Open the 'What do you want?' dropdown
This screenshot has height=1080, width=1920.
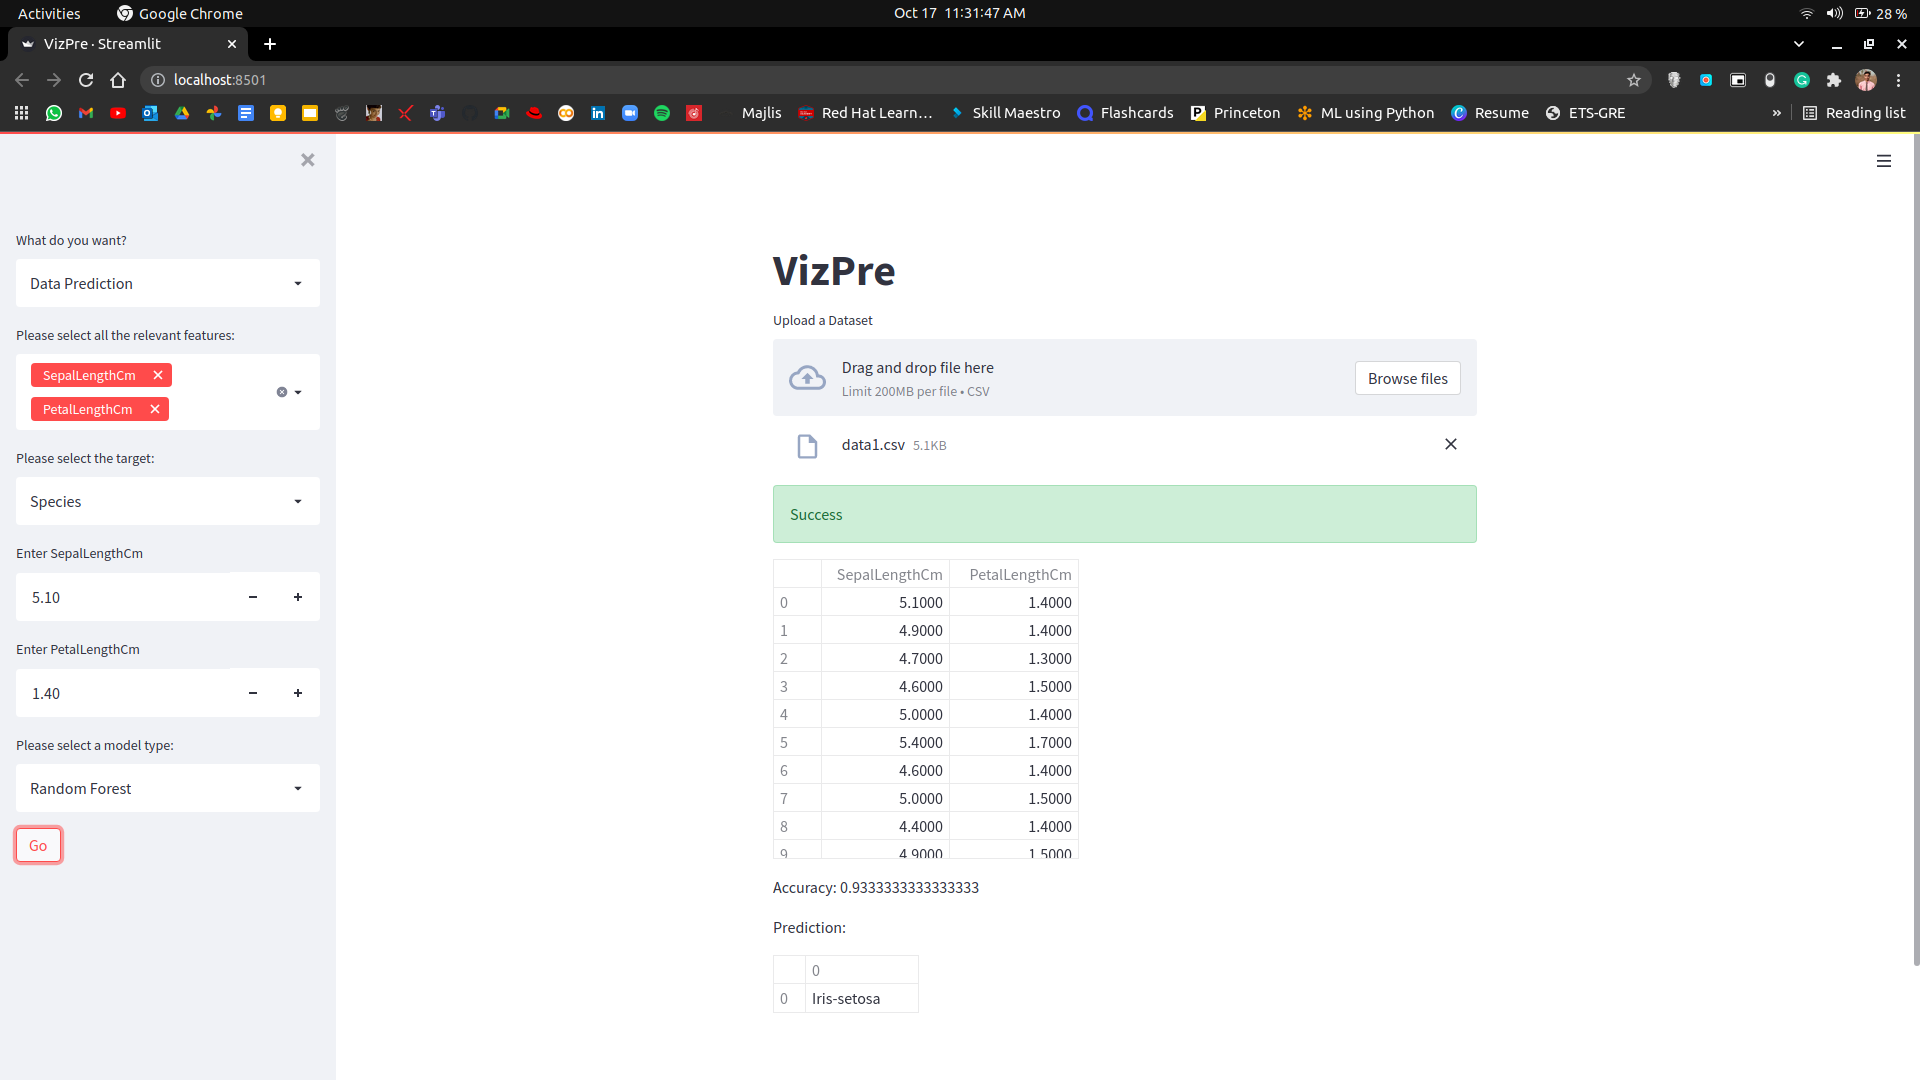click(x=167, y=283)
